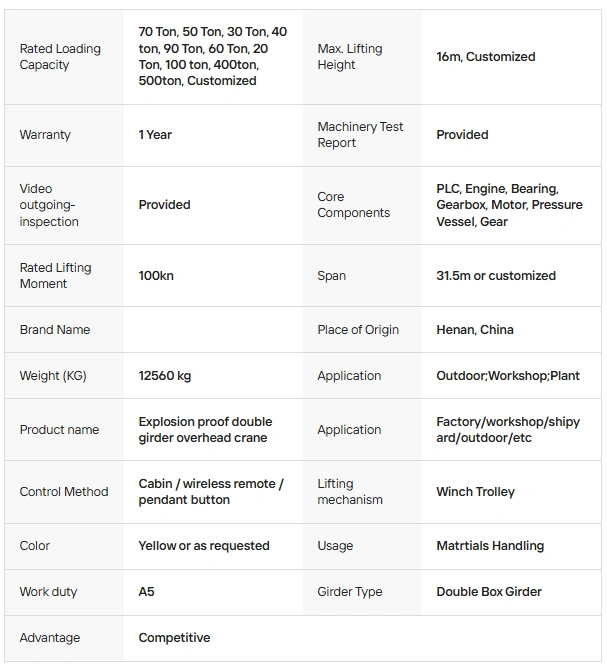This screenshot has width=607, height=668.
Task: Select the "Outdoor;Workshop;Plant" application value
Action: click(x=508, y=376)
